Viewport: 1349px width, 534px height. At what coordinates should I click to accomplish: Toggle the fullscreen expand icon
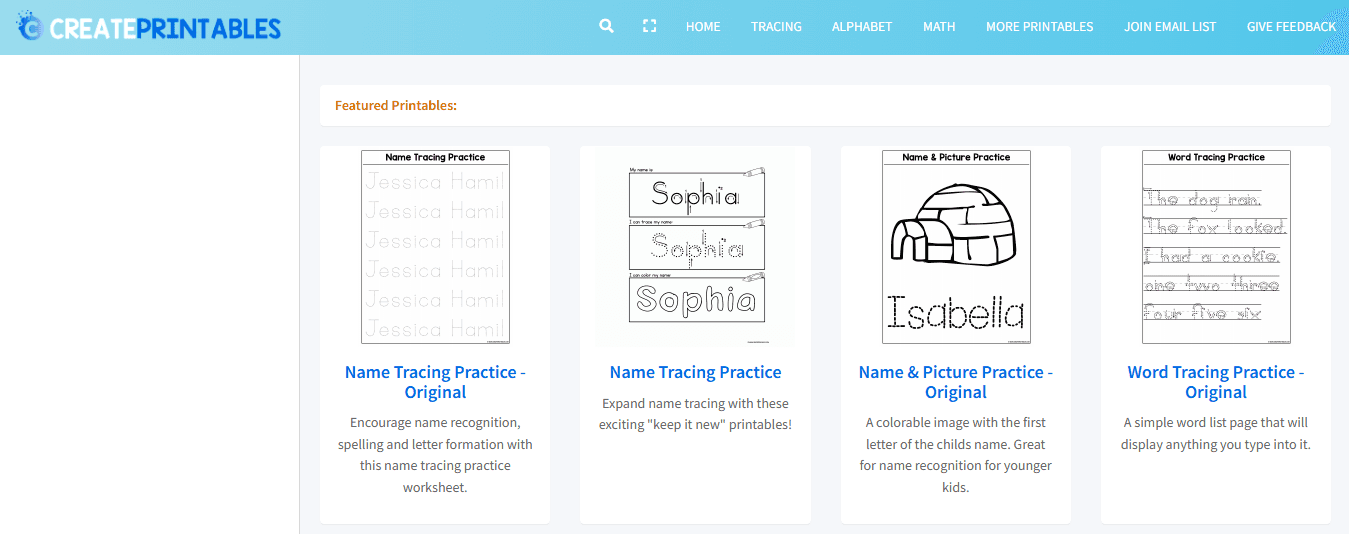[649, 26]
